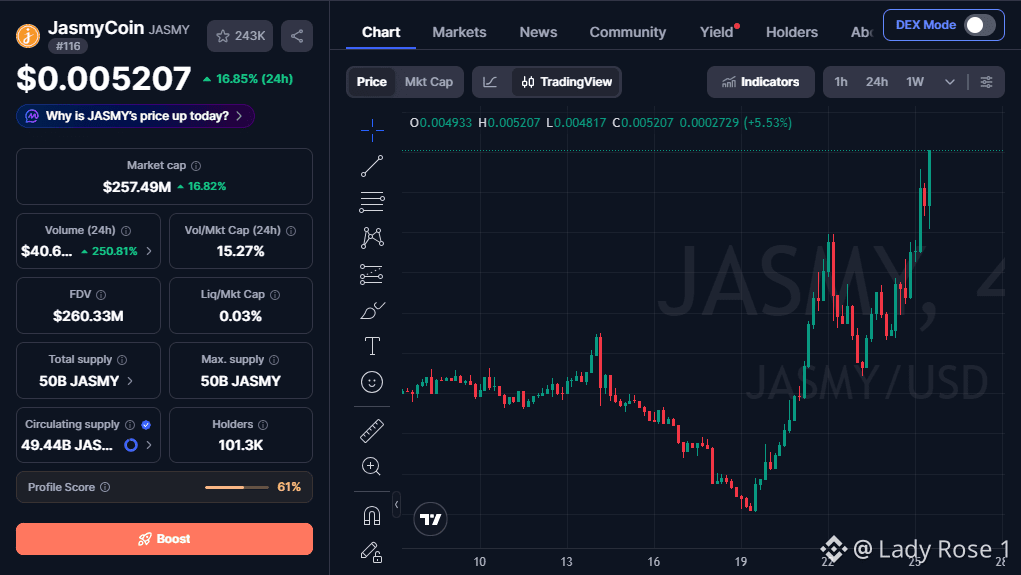Click the $257.49M market cap value
This screenshot has width=1021, height=575.
(137, 187)
